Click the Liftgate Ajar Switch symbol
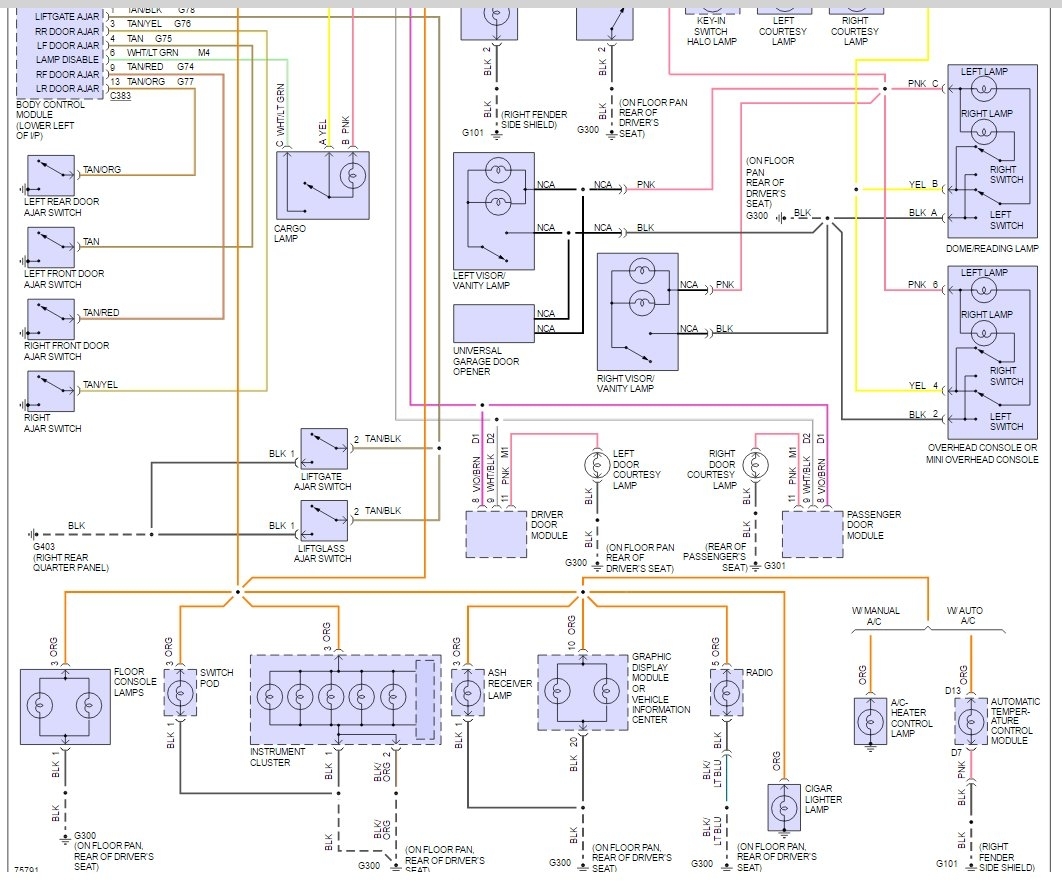 (x=324, y=448)
